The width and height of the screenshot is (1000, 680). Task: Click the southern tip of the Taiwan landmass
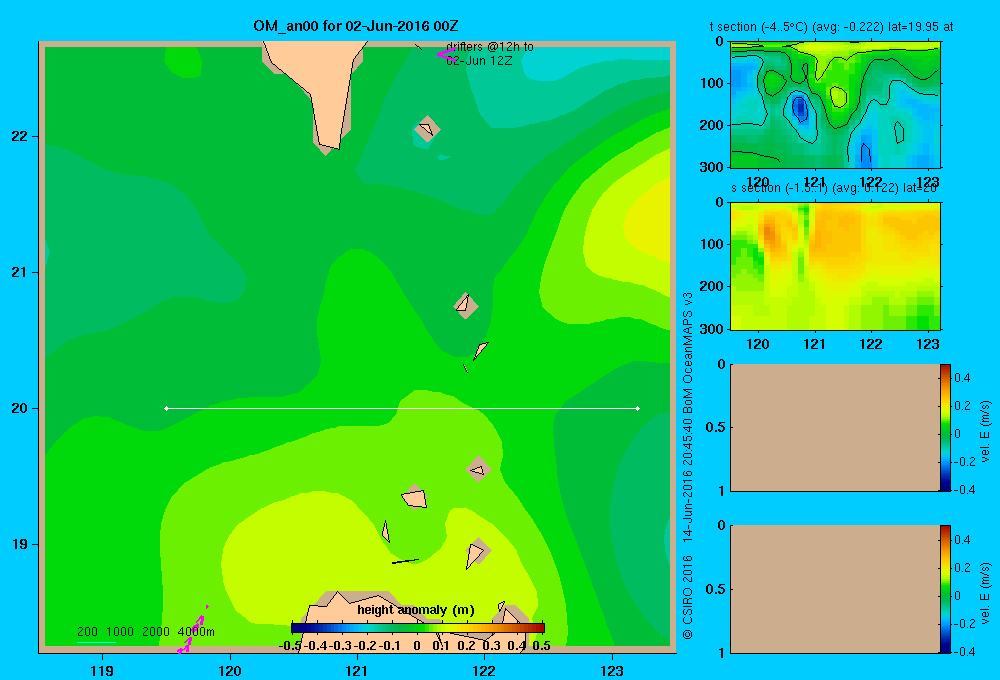pyautogui.click(x=328, y=145)
